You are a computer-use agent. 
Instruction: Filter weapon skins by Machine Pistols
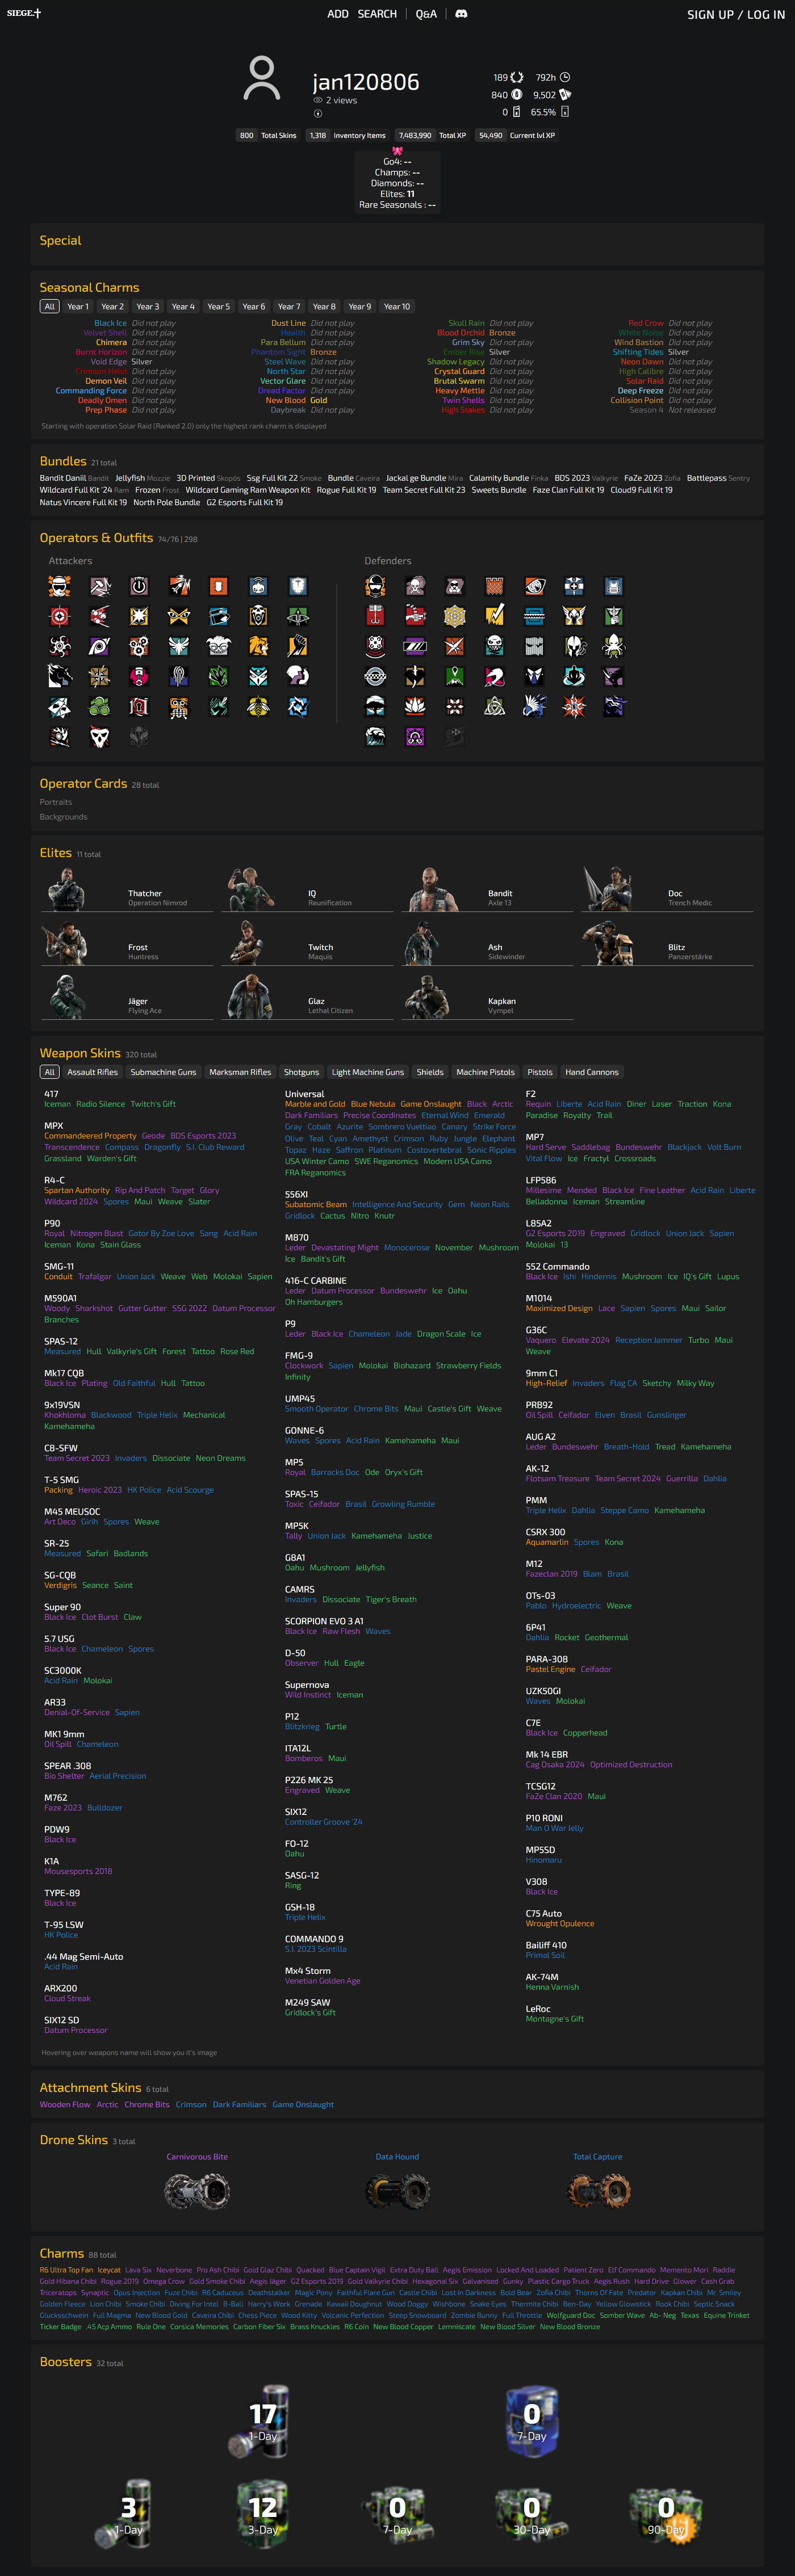point(485,1072)
